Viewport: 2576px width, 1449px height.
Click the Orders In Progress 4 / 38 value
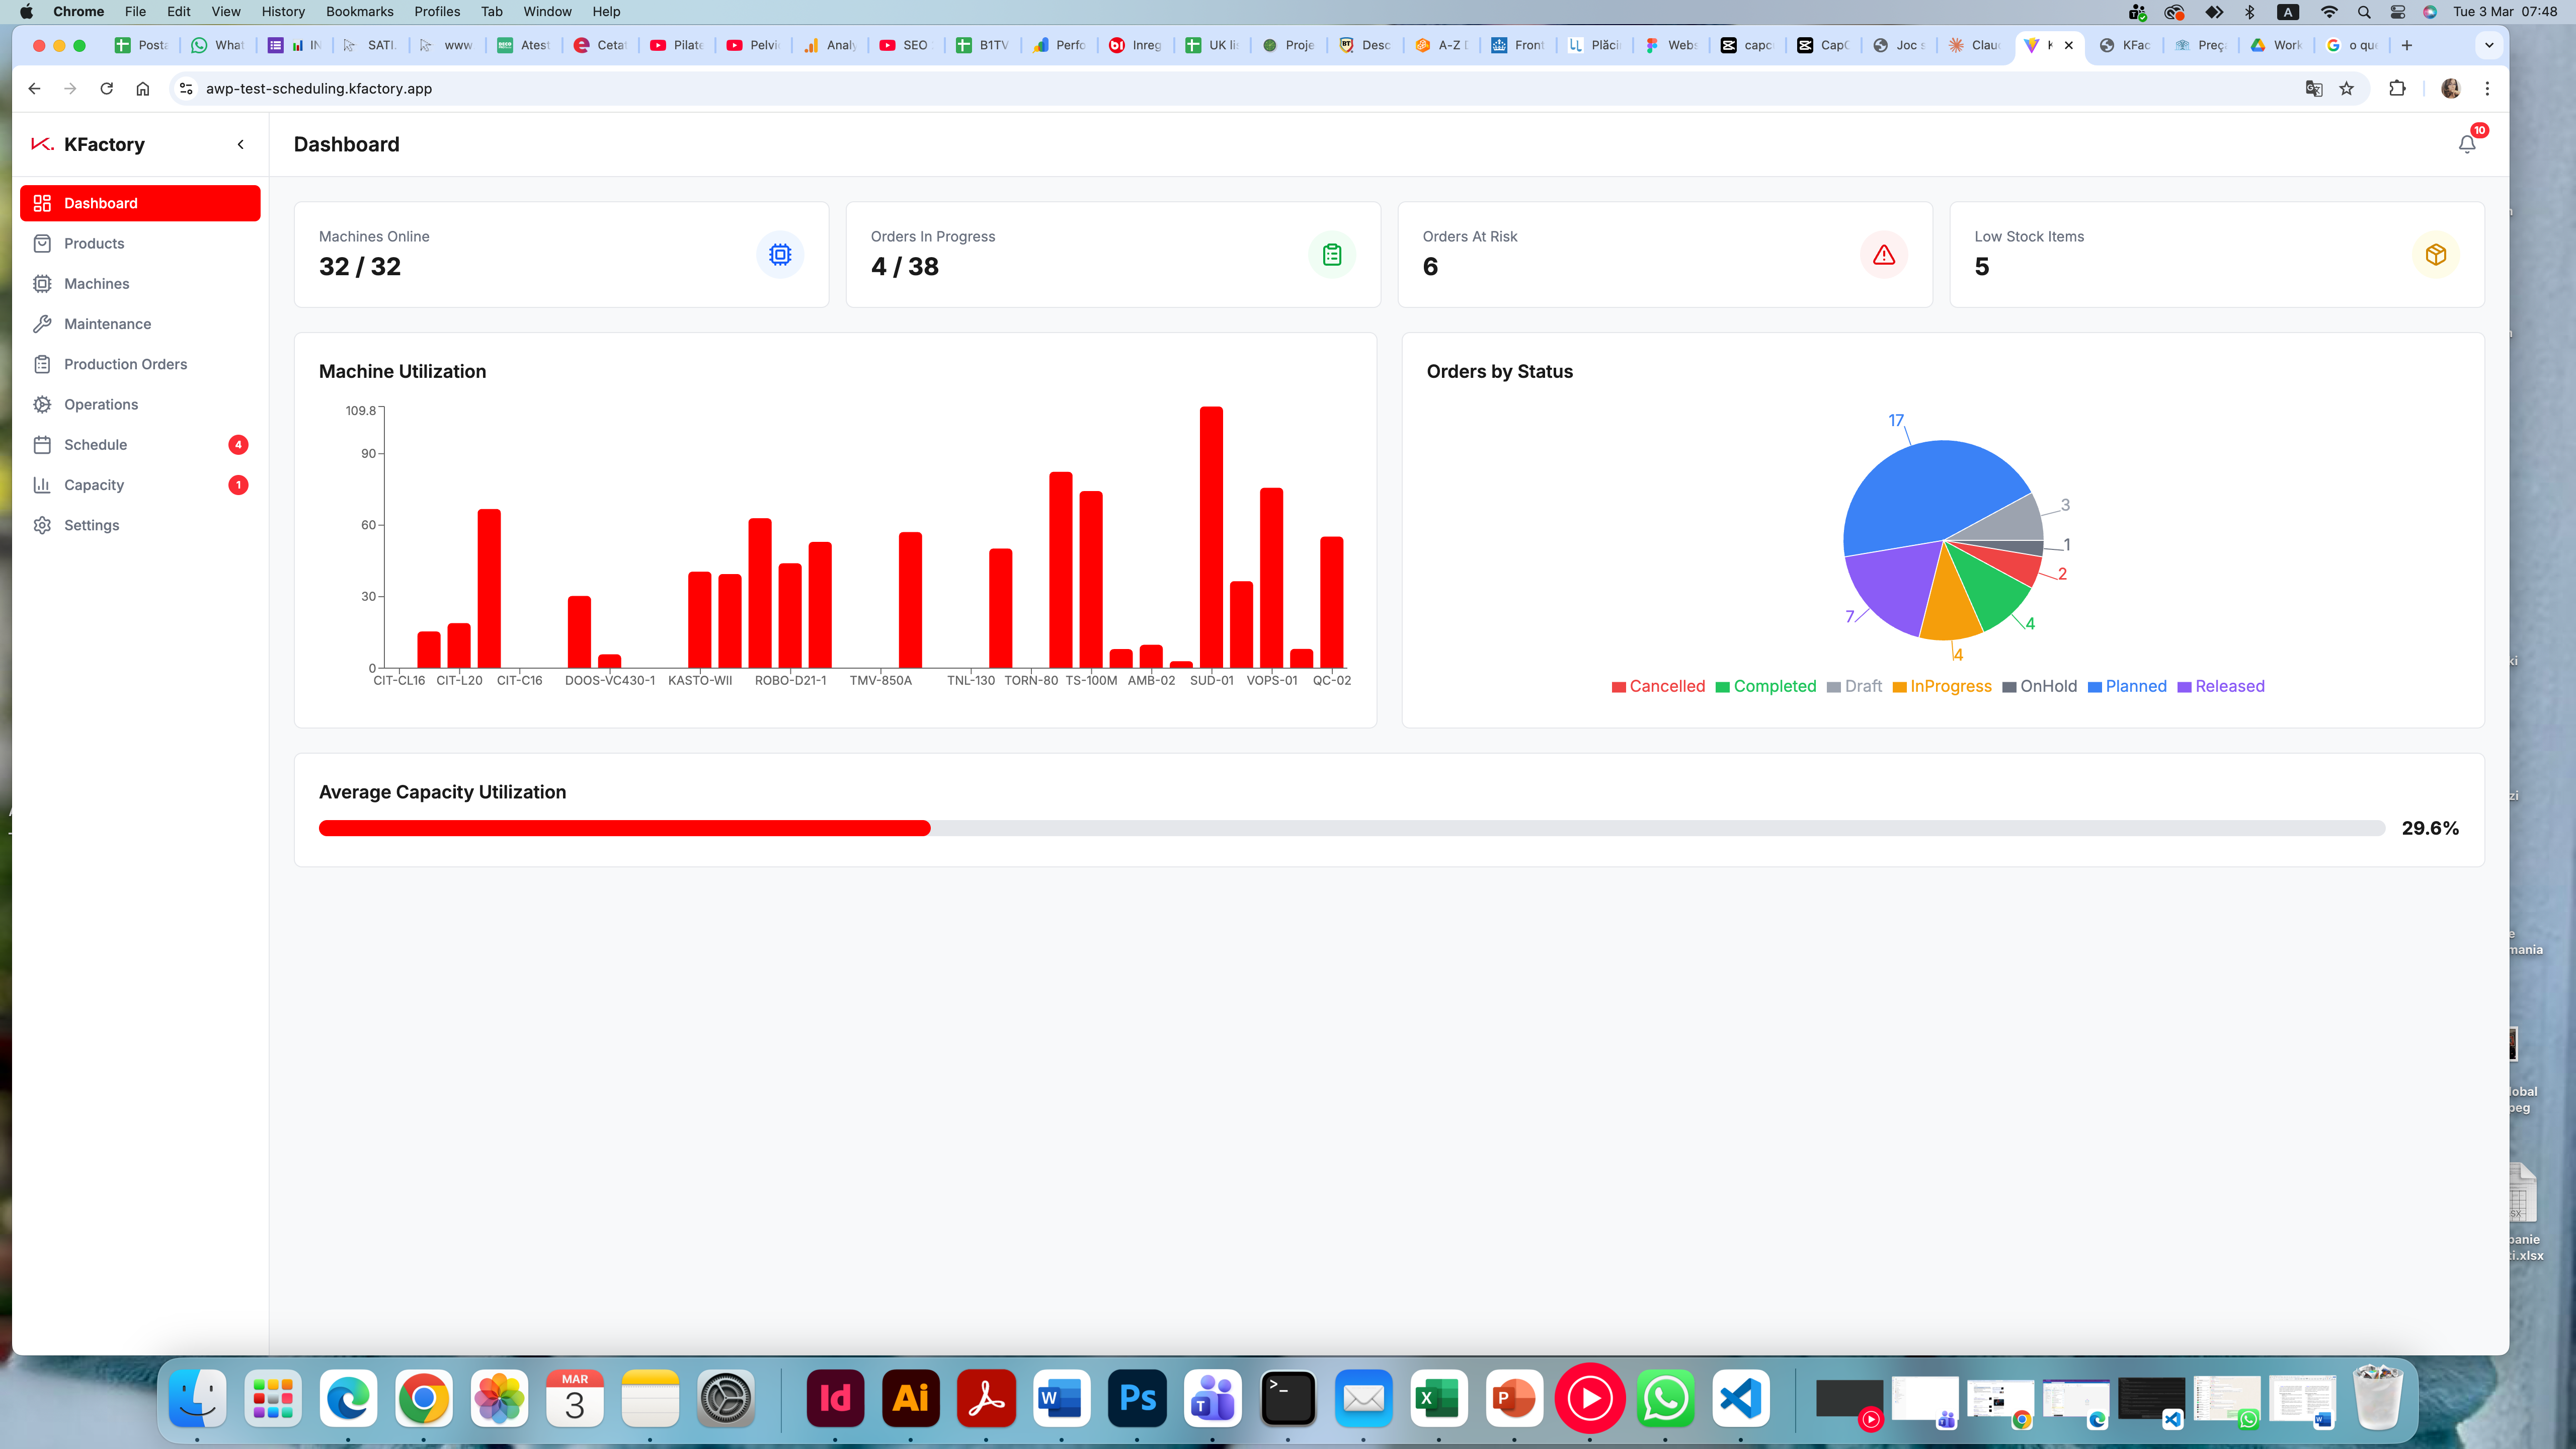[905, 267]
